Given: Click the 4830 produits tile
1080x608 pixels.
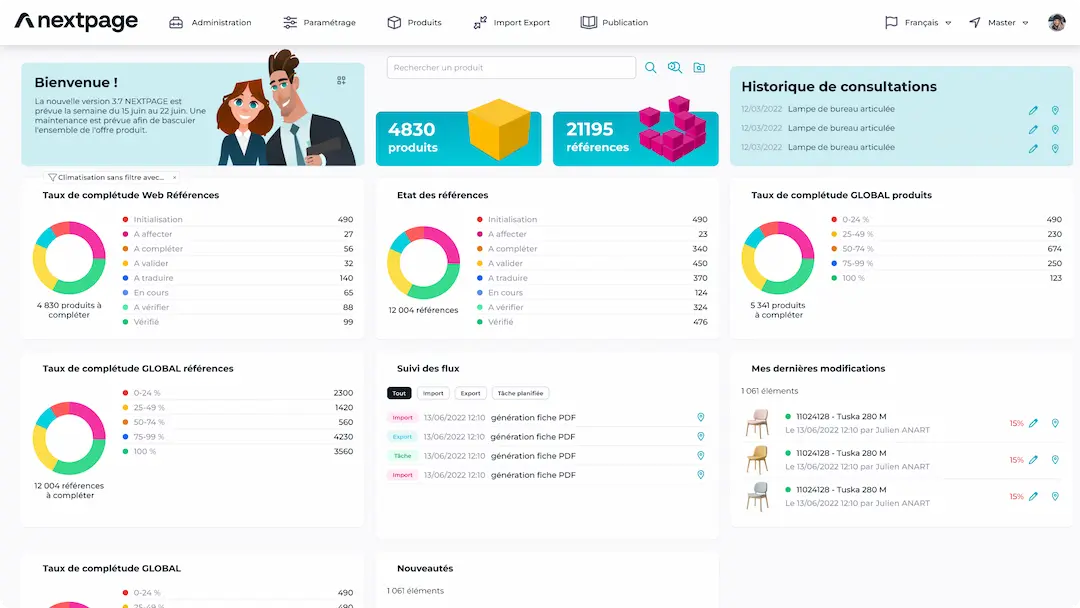Looking at the screenshot, I should point(458,138).
